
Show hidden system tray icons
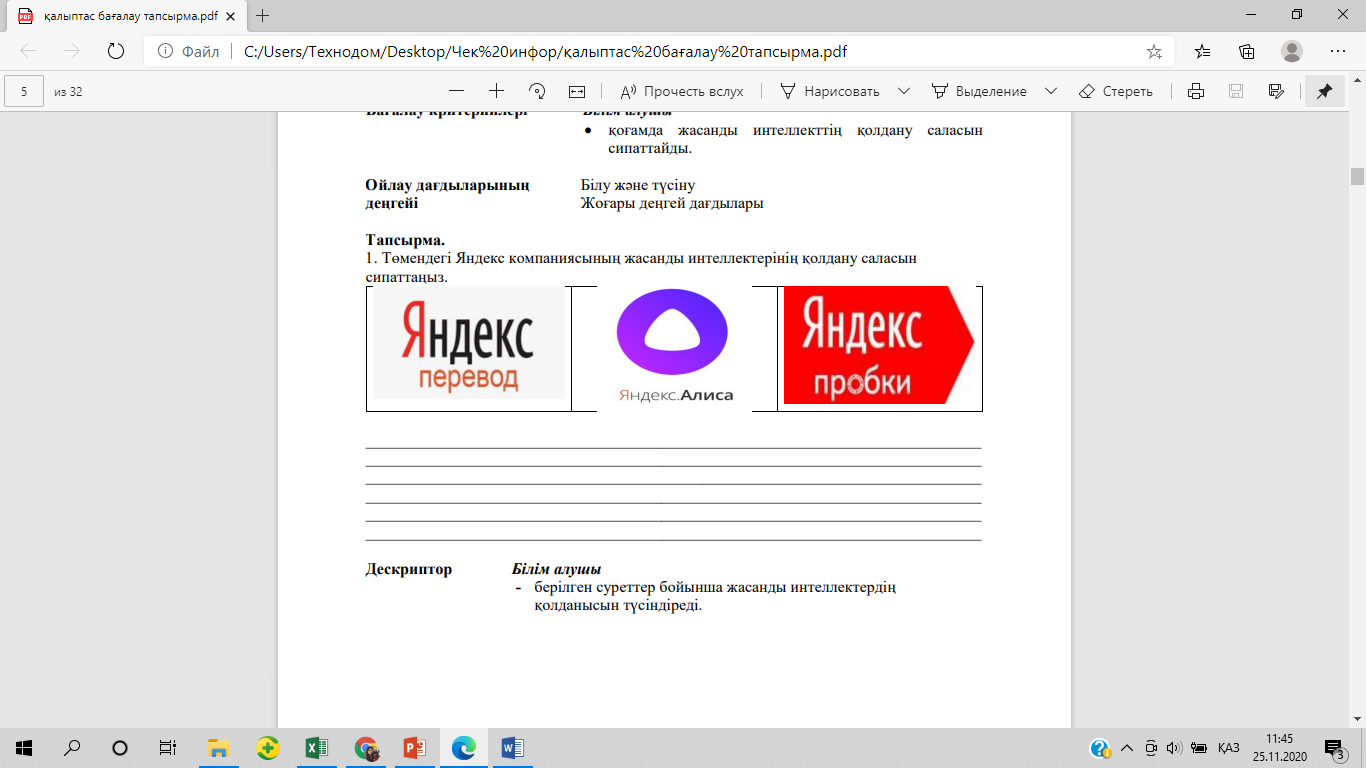tap(1127, 748)
